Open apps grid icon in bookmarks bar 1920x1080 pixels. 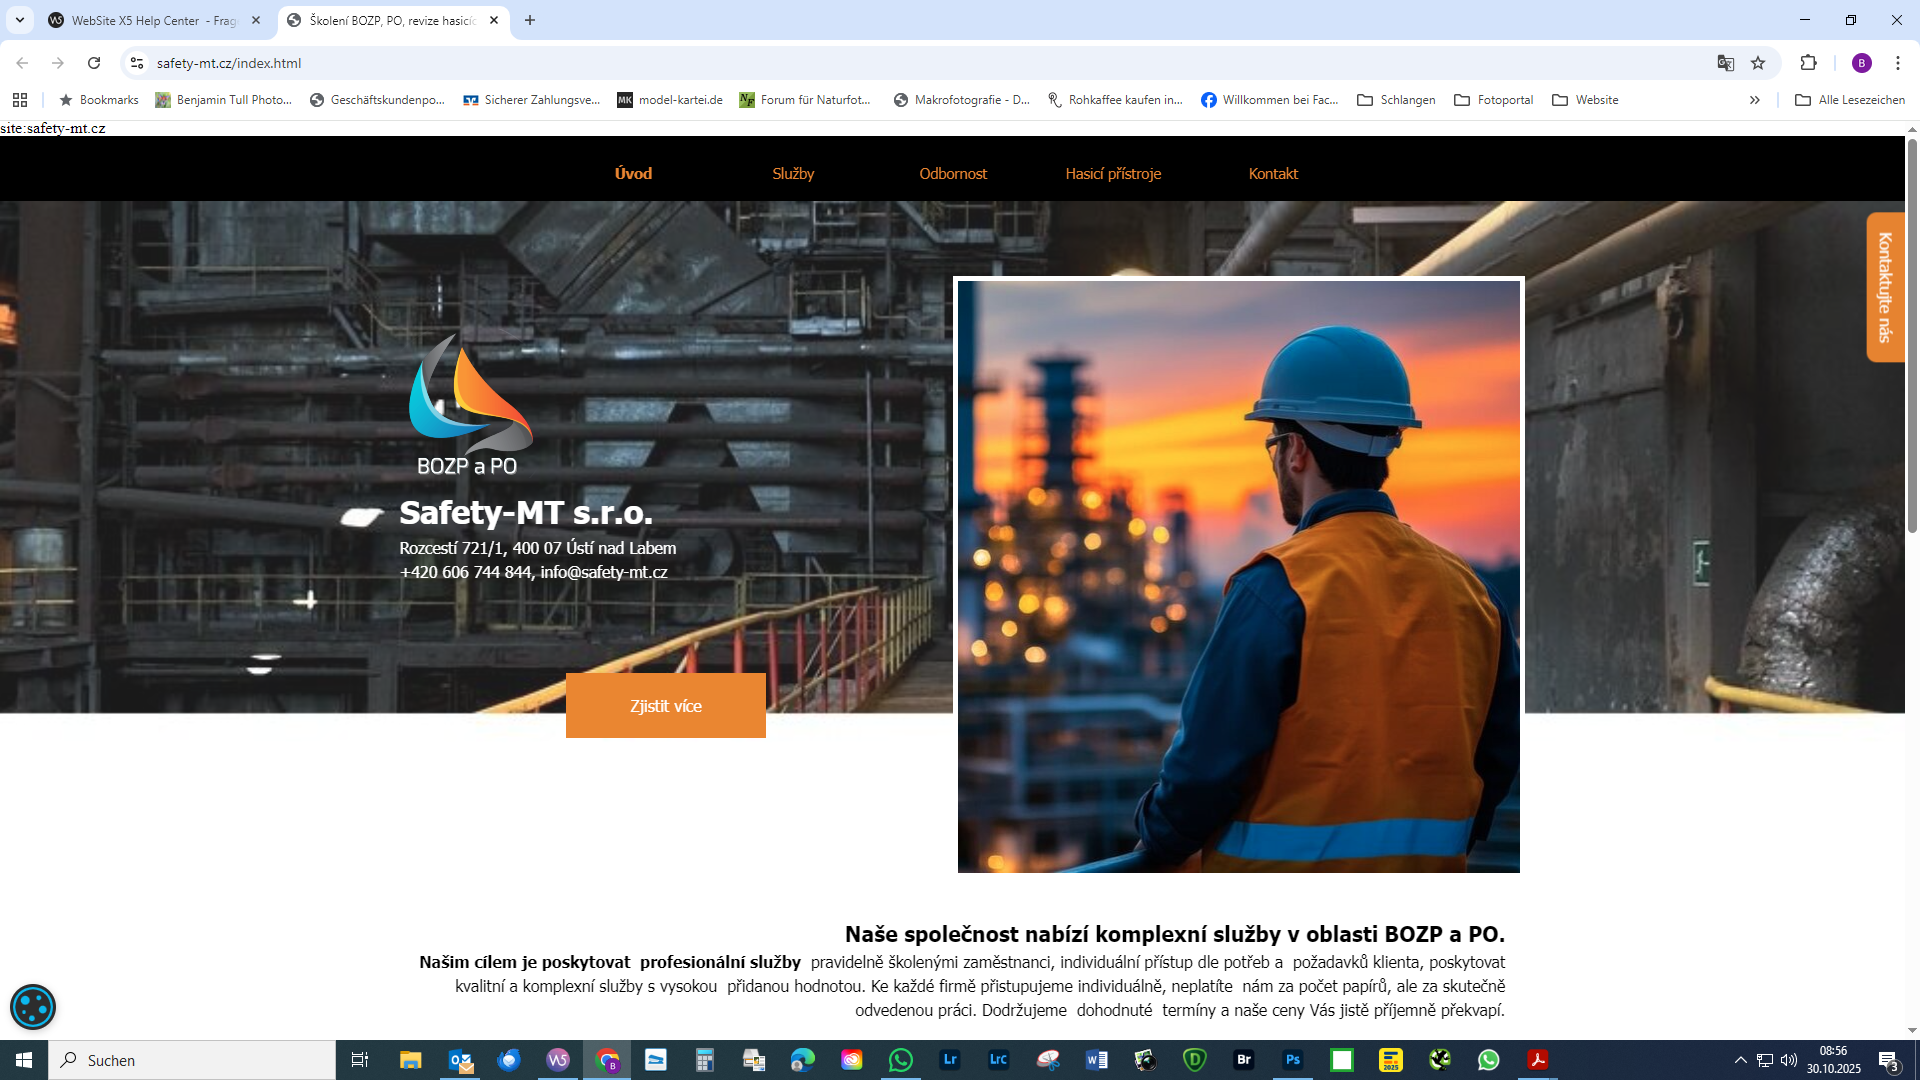point(20,100)
